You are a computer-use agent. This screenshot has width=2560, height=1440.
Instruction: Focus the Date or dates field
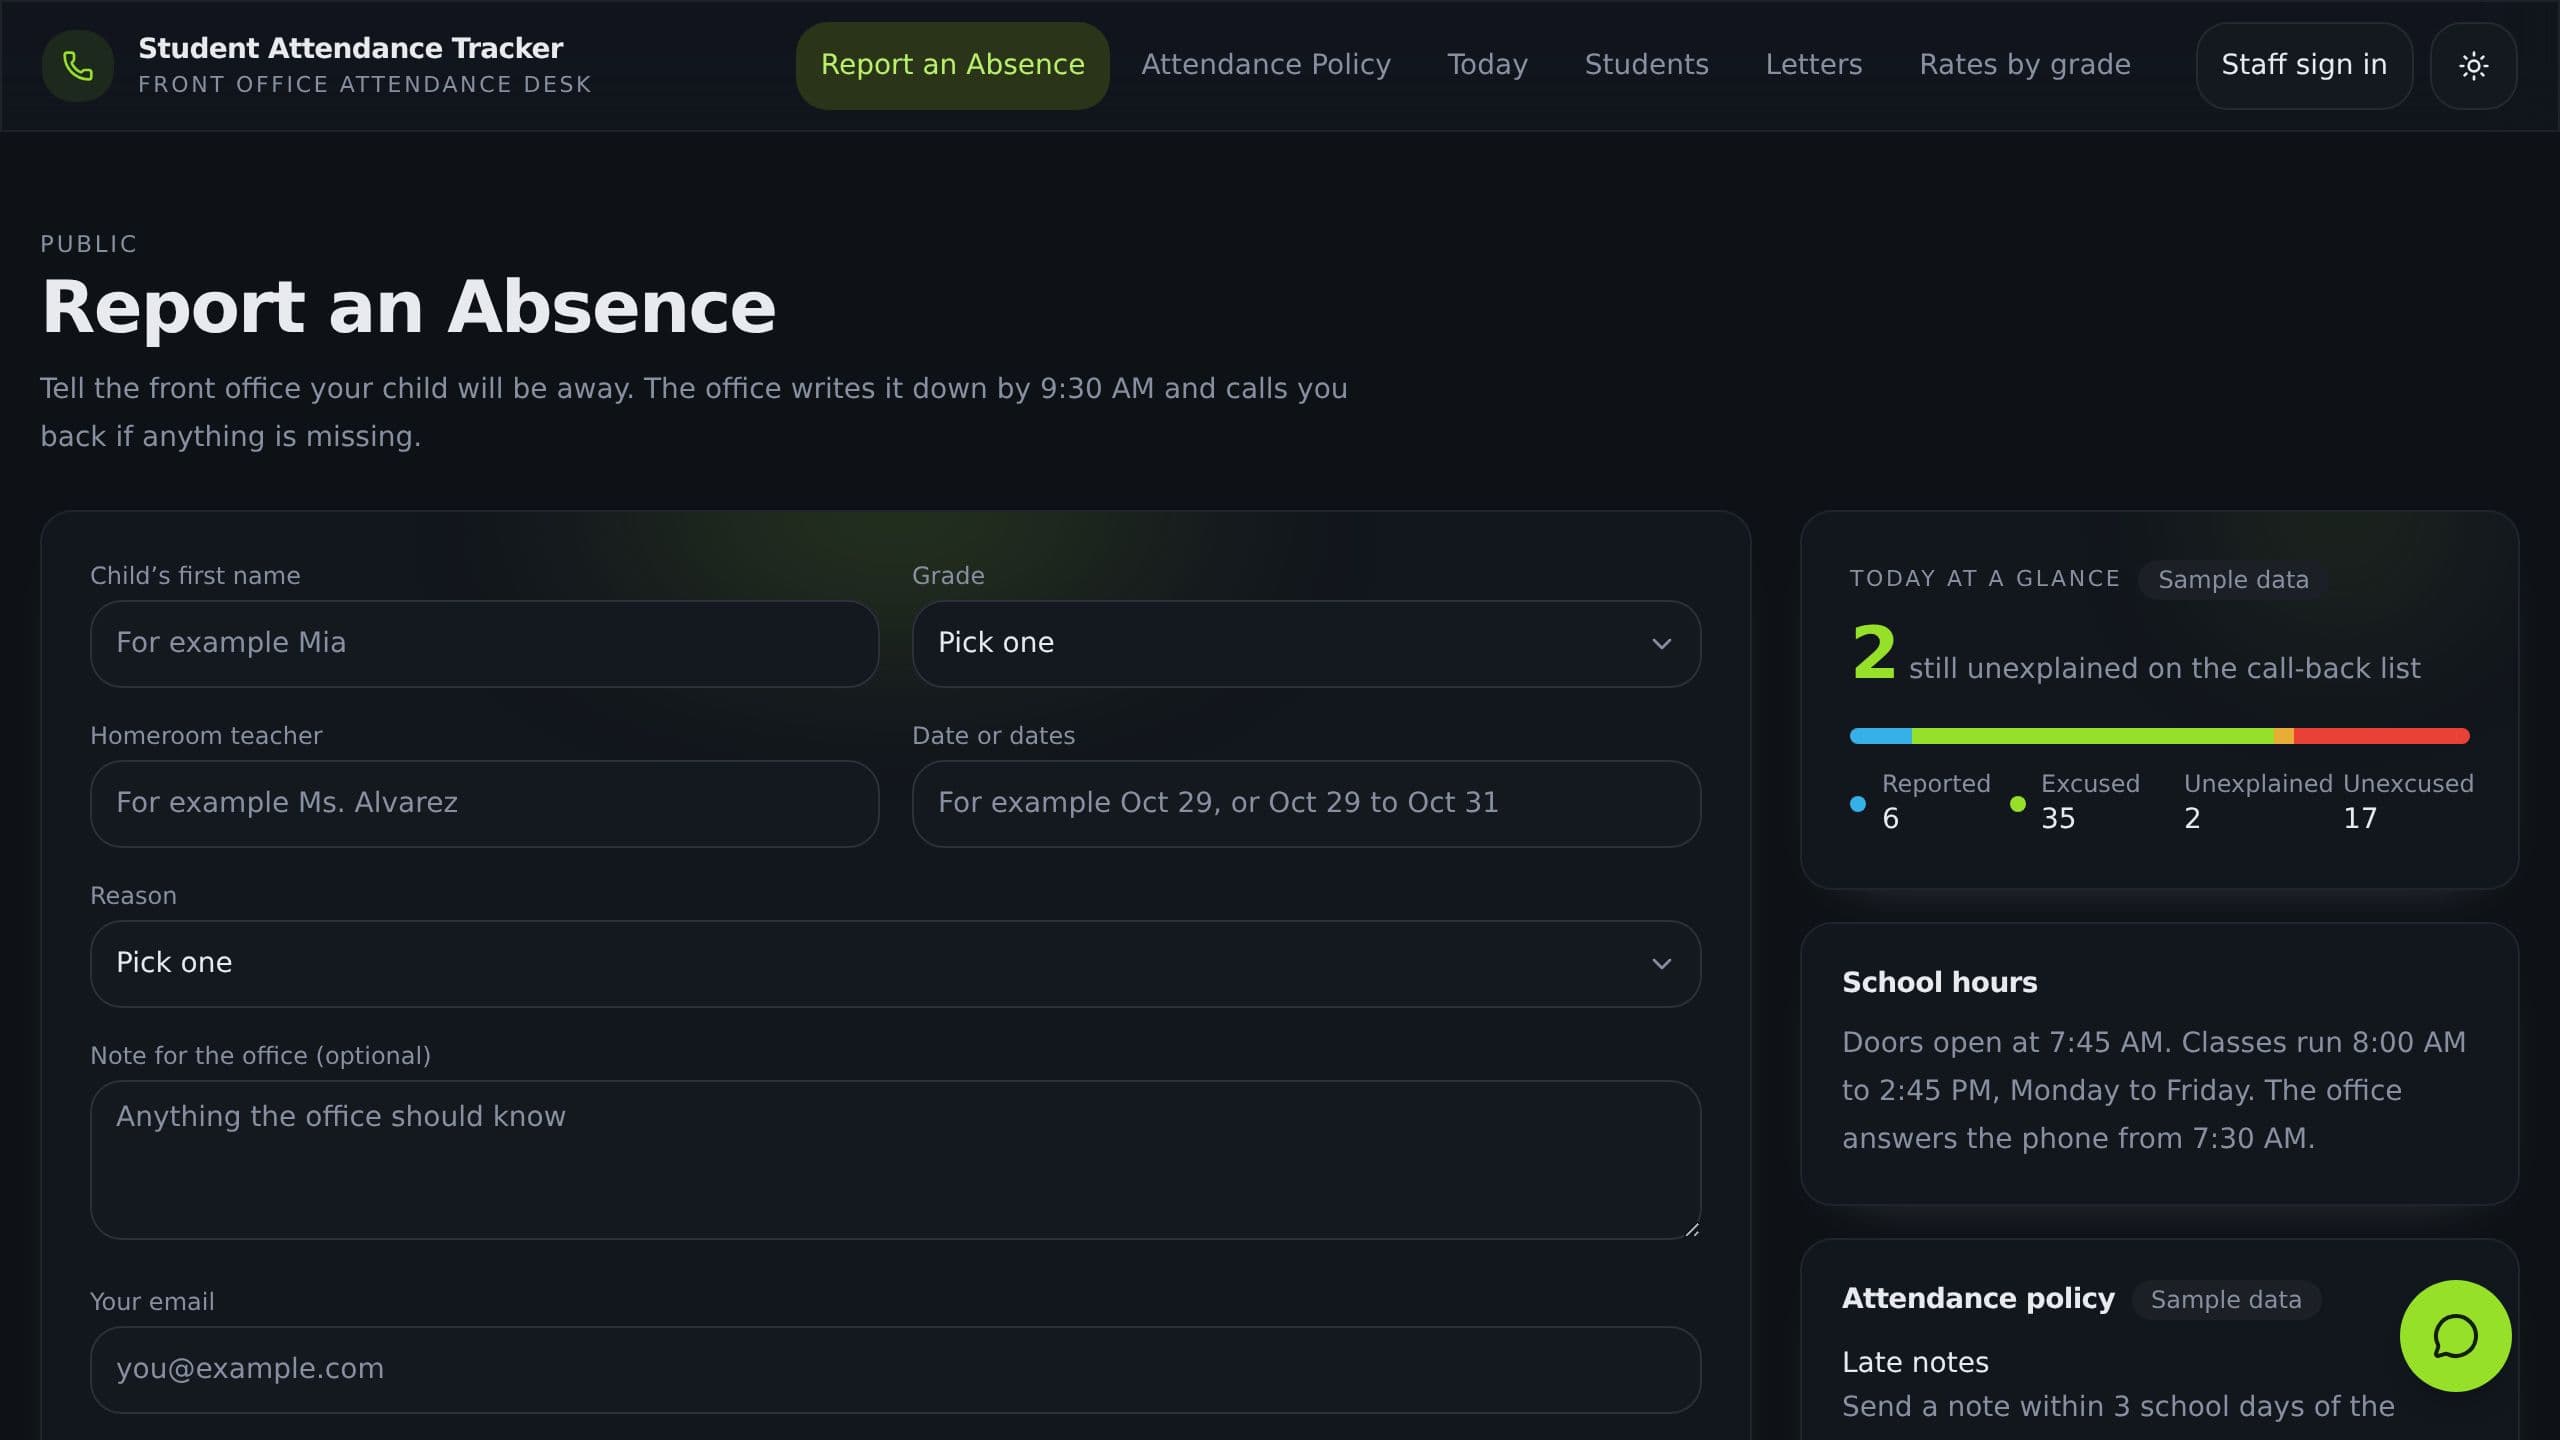(1306, 804)
